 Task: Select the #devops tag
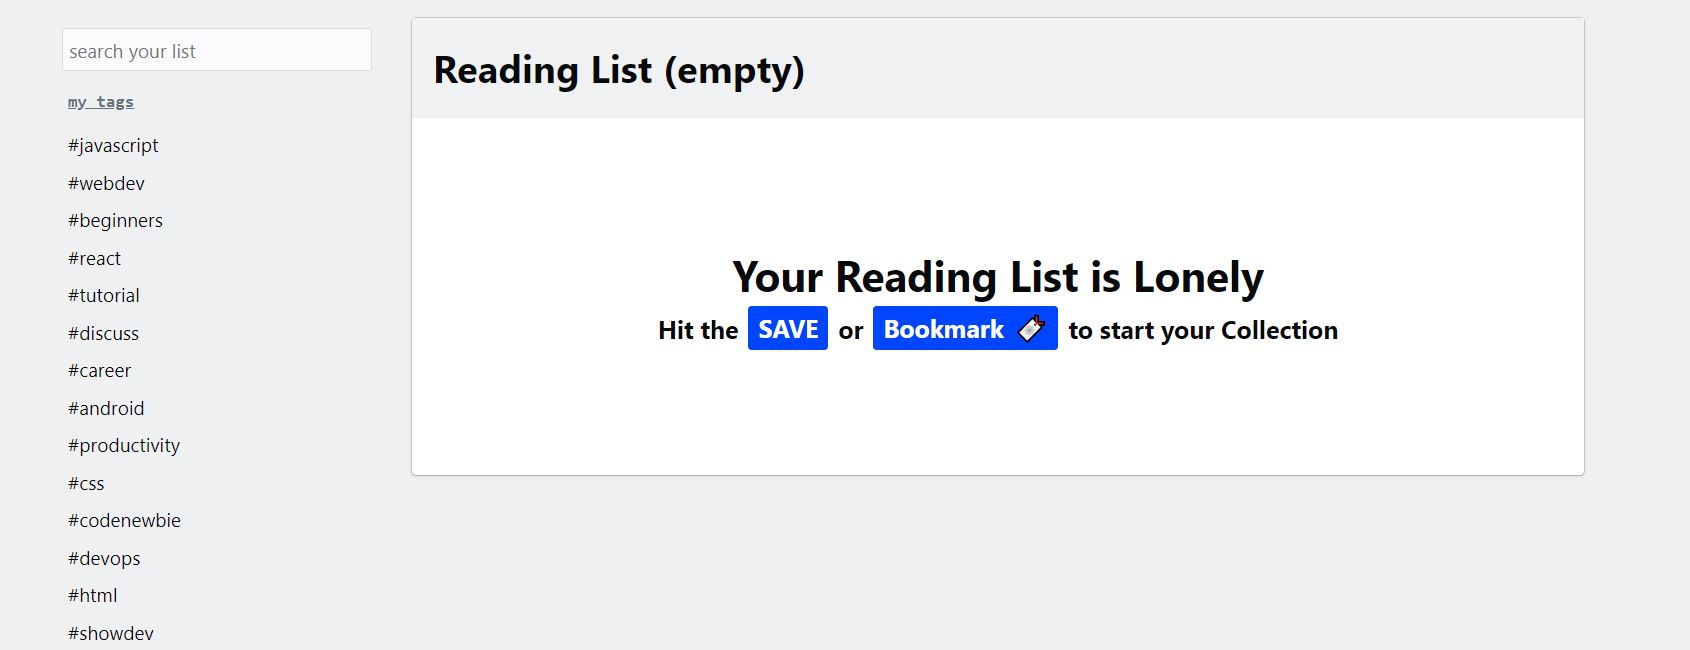point(104,558)
